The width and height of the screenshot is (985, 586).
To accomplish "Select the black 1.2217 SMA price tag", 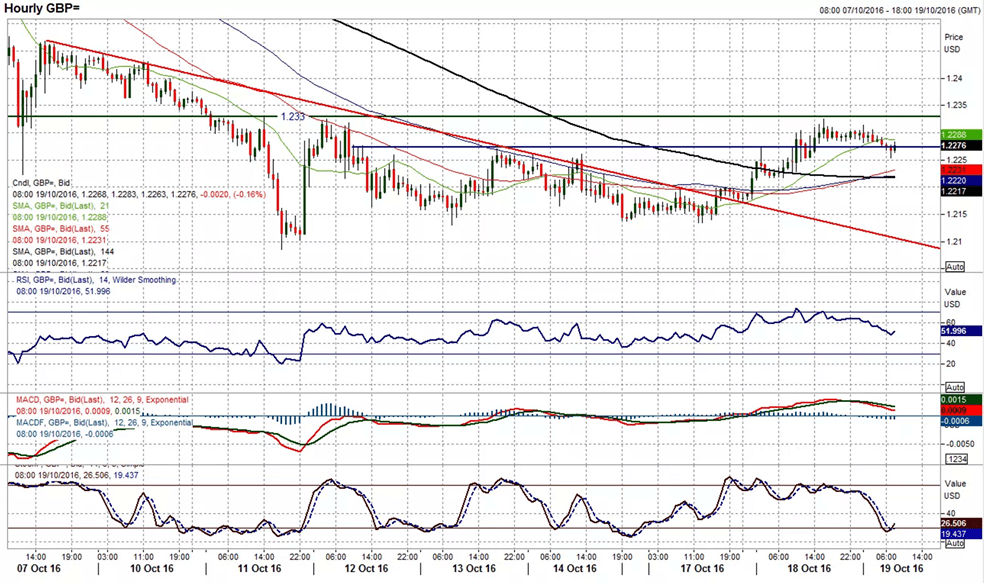I will (x=955, y=190).
